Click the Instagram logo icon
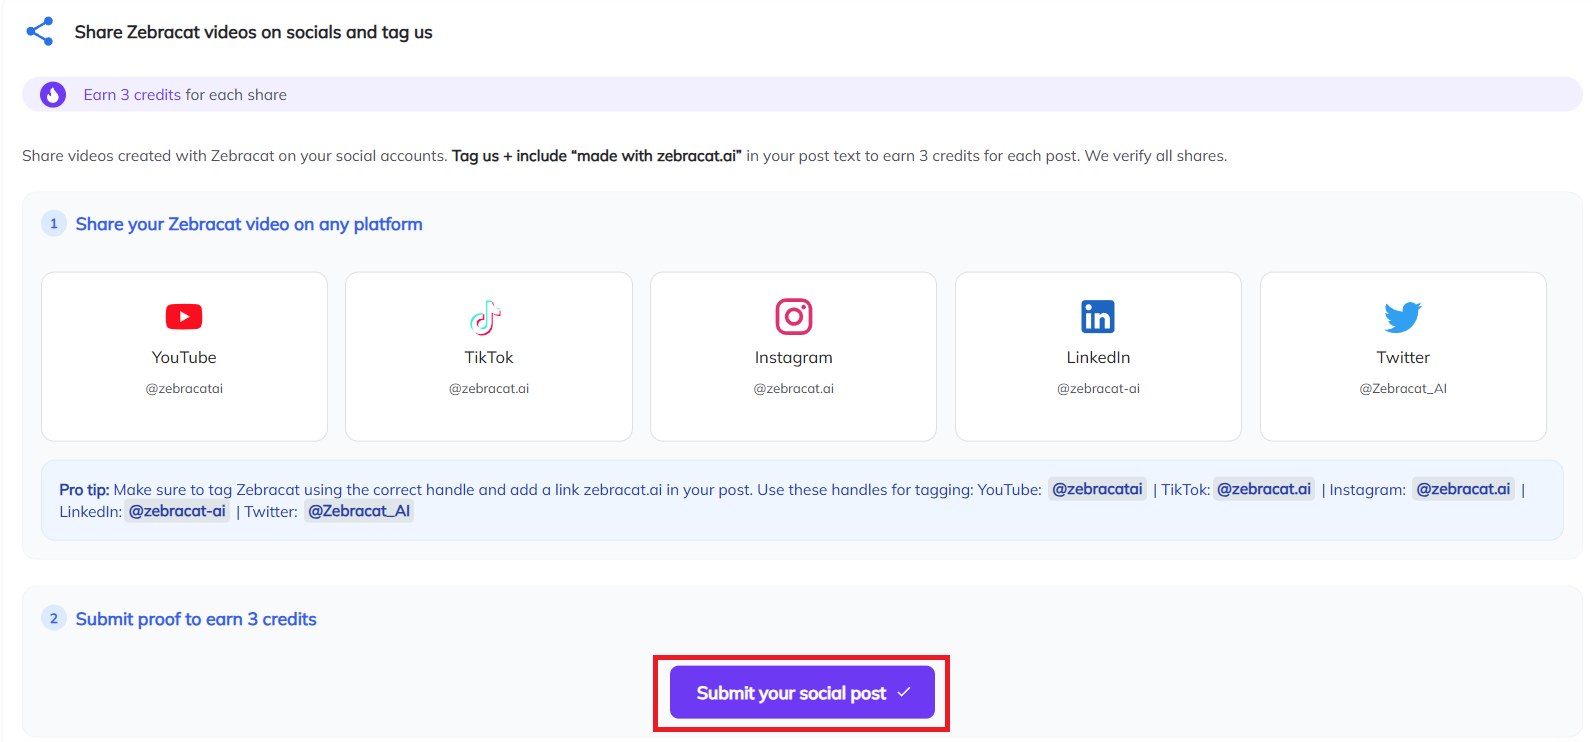1592x742 pixels. [x=794, y=317]
